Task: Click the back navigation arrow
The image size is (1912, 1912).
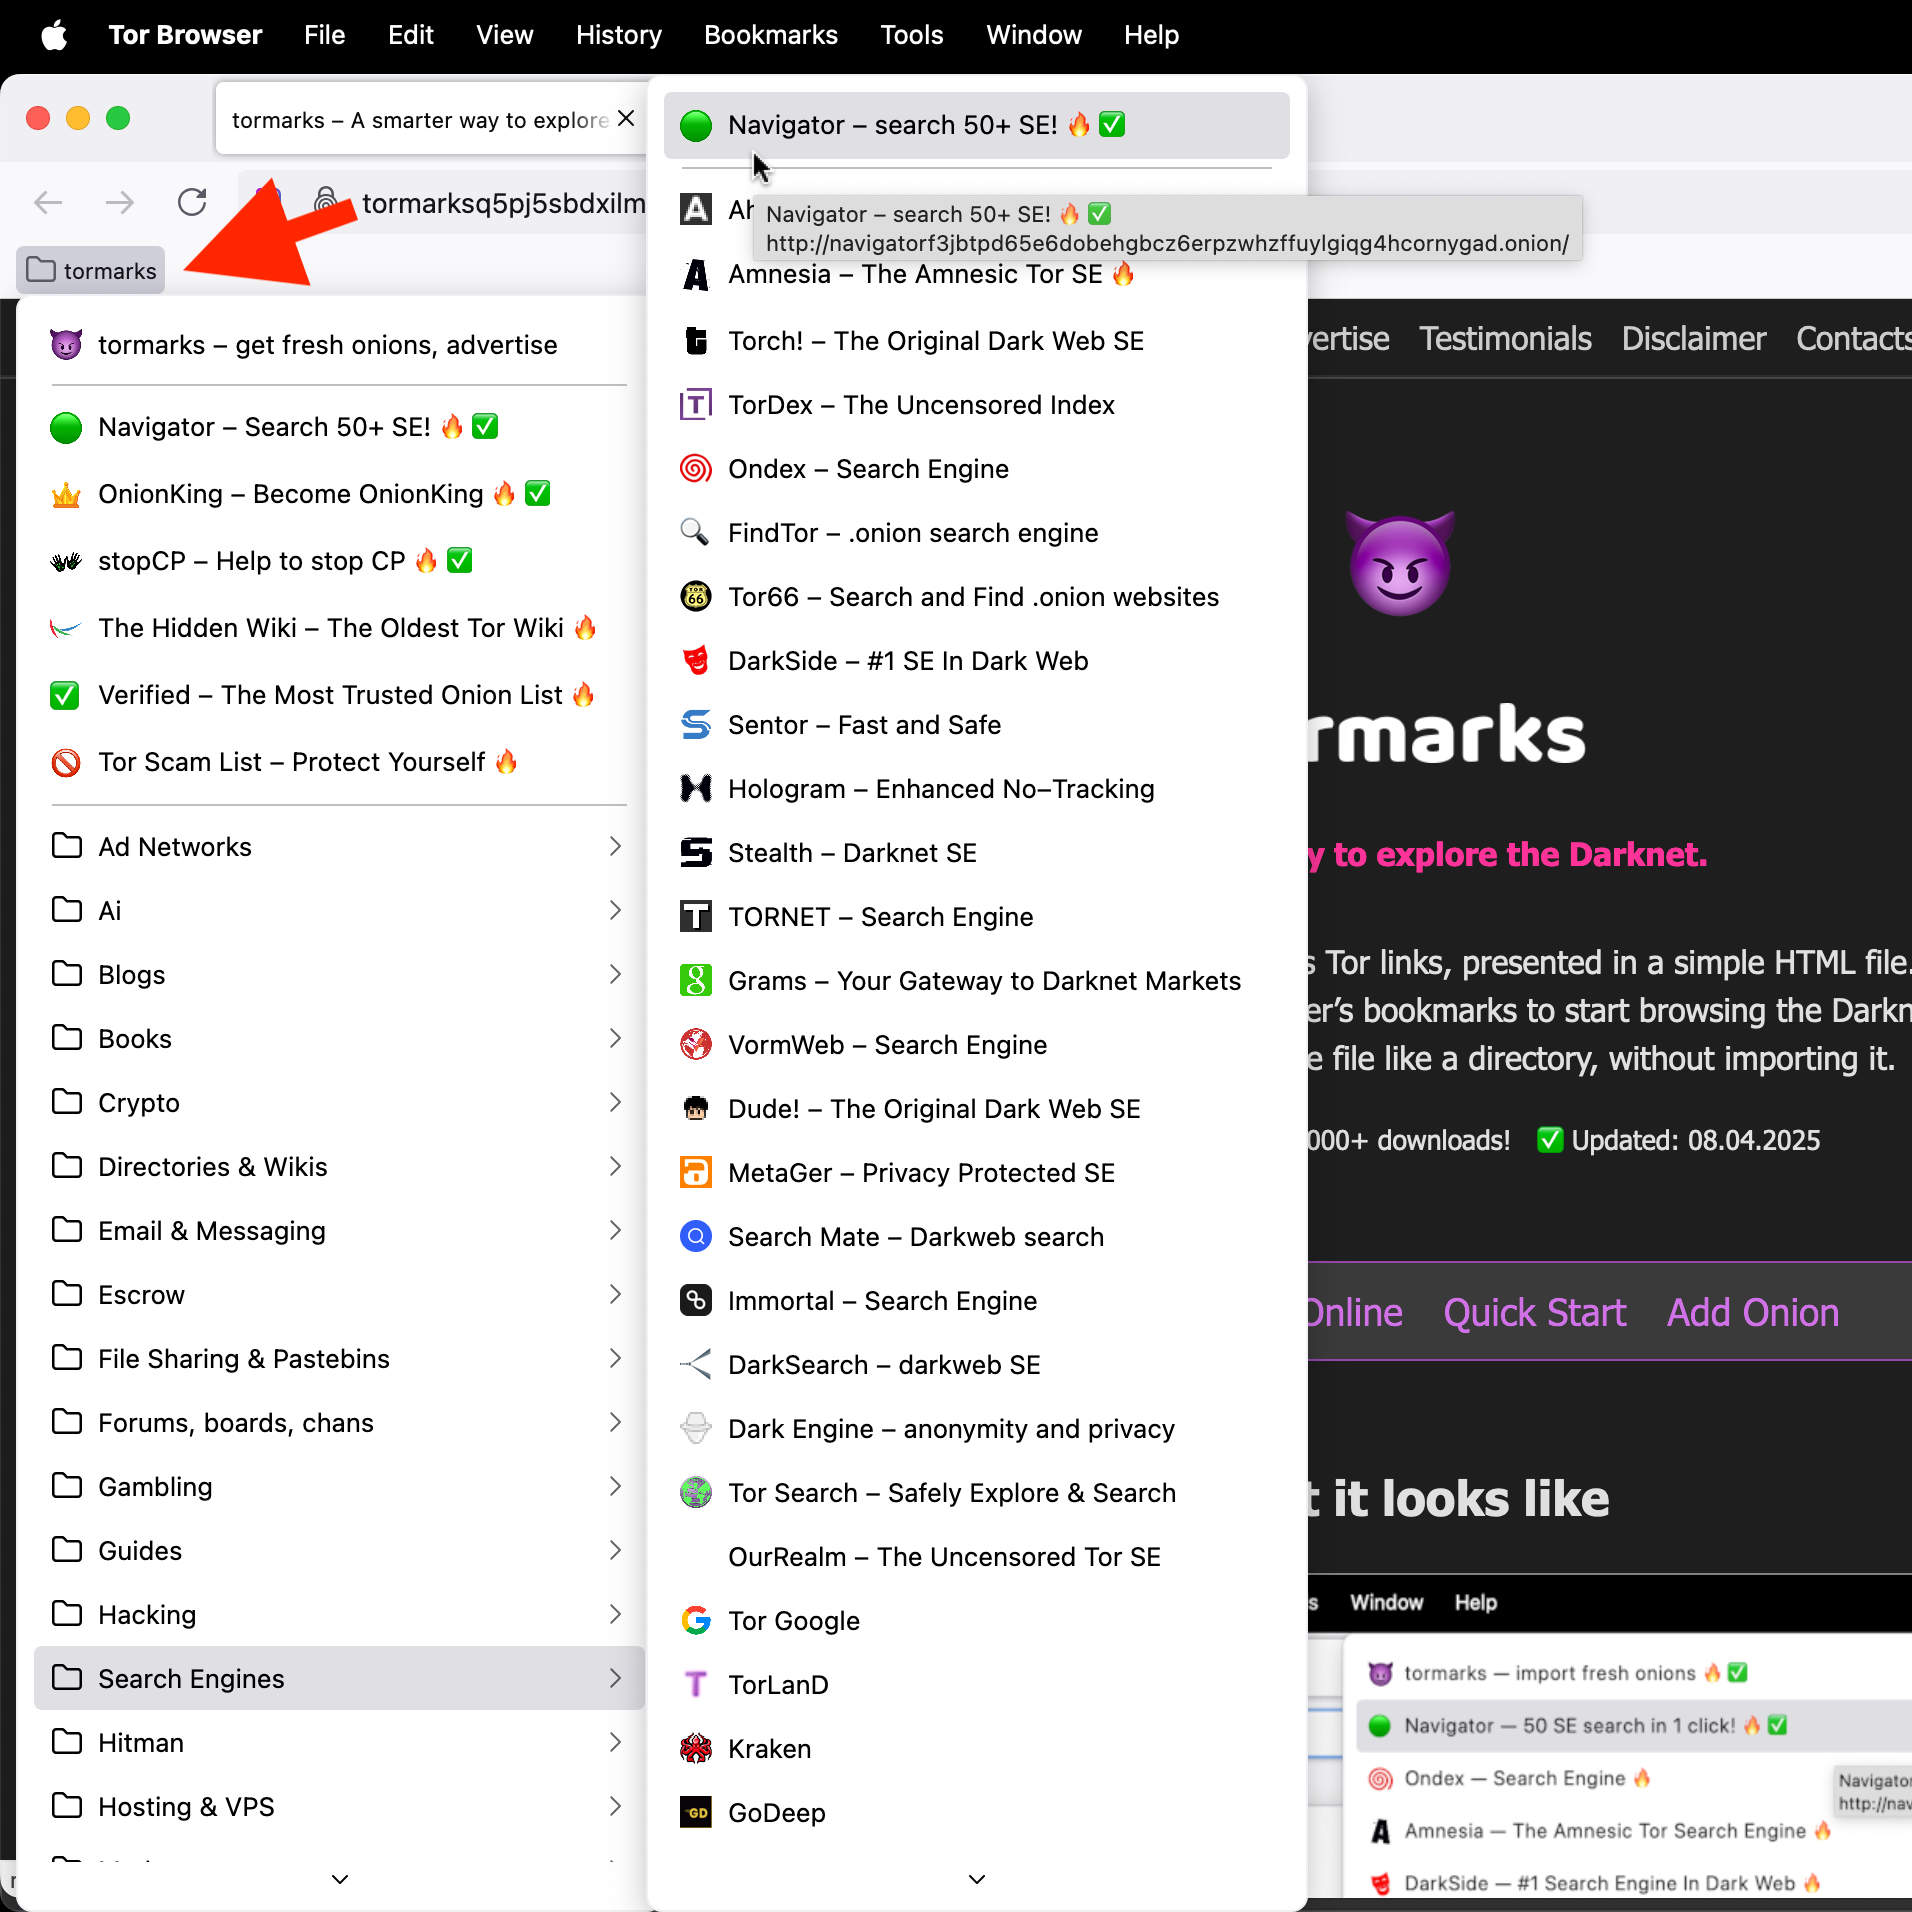Action: [47, 202]
